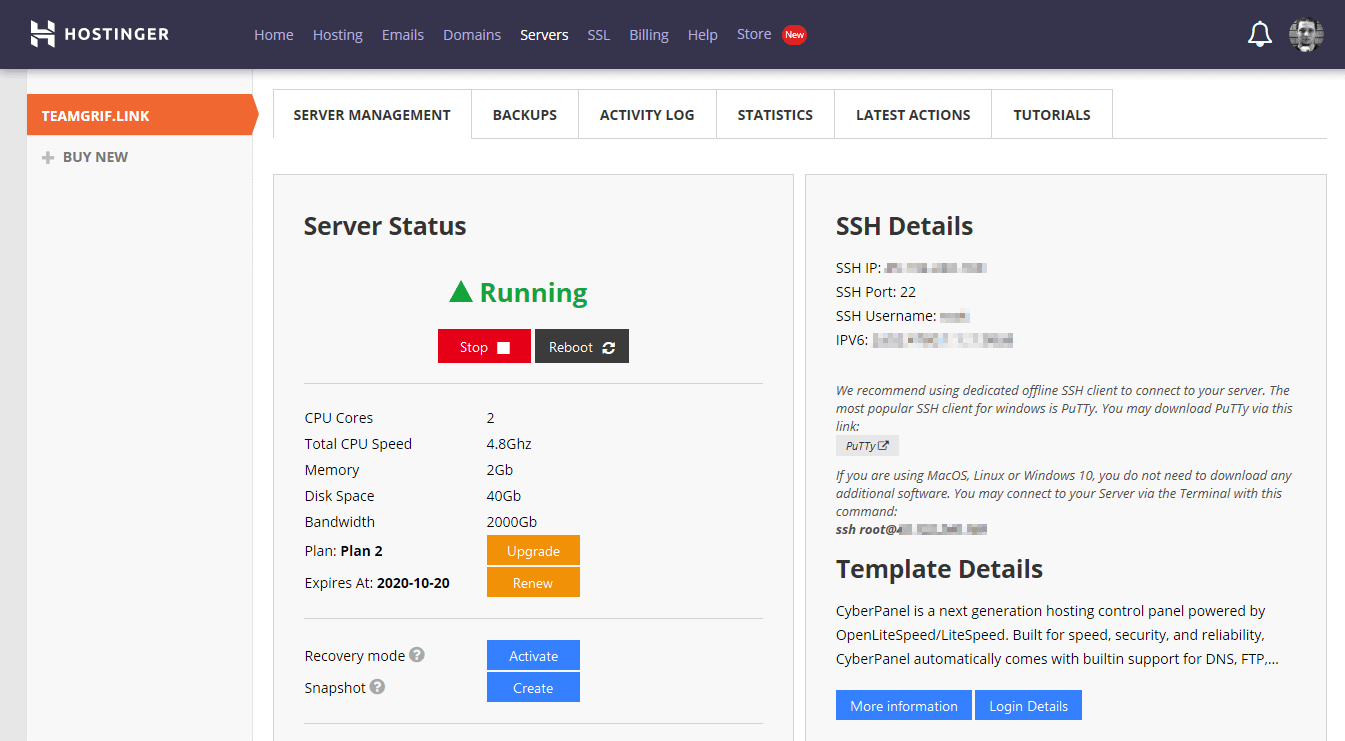Switch to Server Management tab
Viewport: 1345px width, 741px height.
pos(372,114)
